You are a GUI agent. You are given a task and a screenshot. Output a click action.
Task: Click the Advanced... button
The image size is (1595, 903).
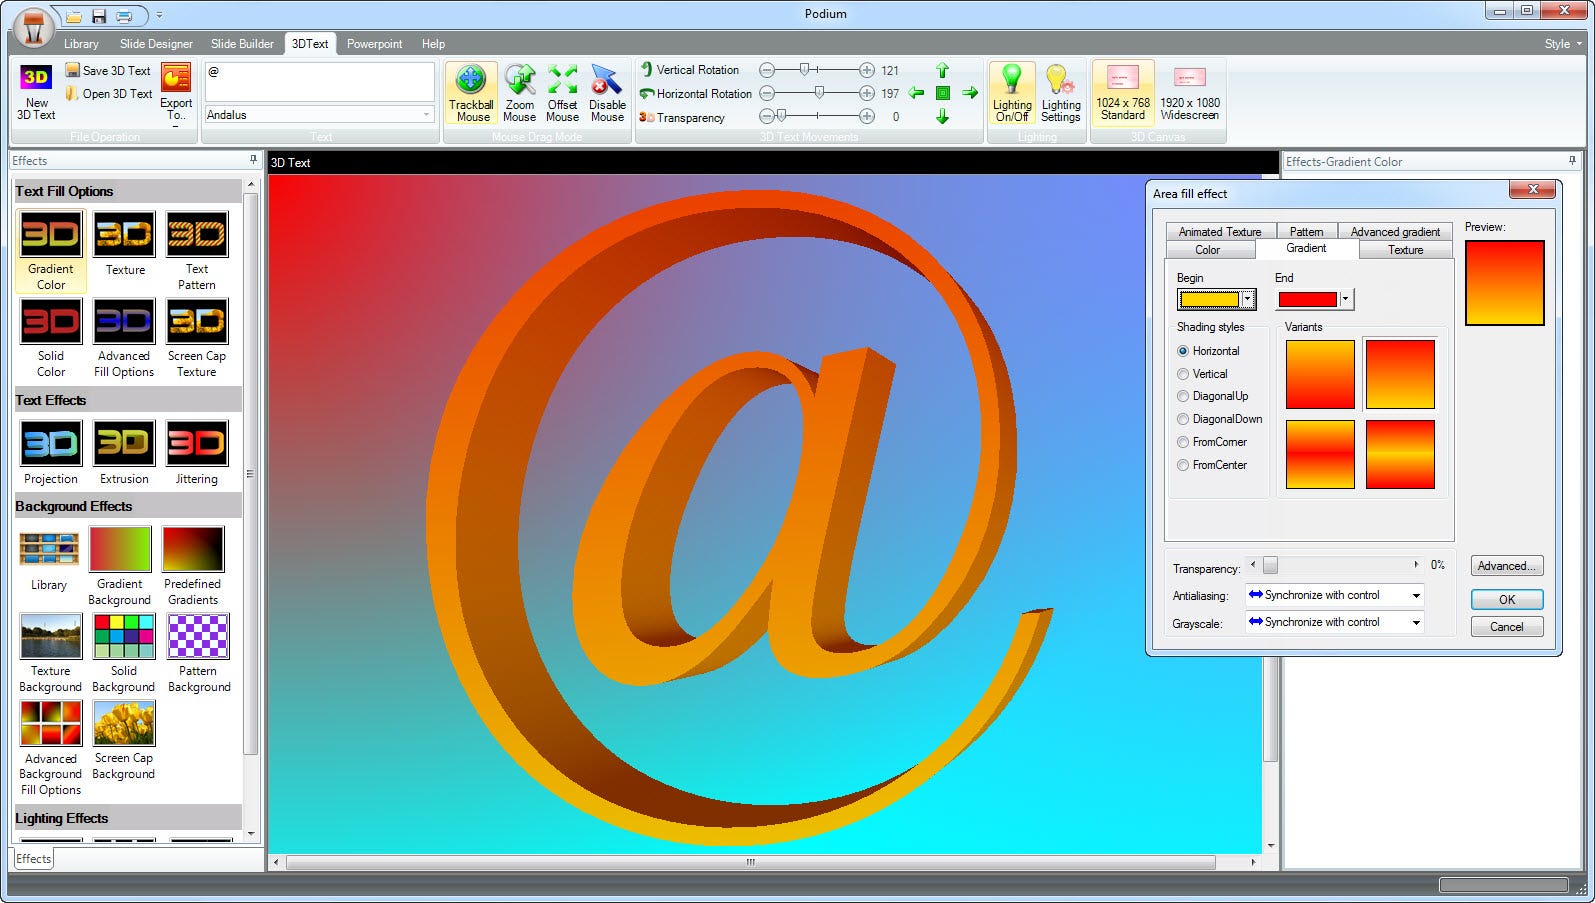click(1507, 566)
